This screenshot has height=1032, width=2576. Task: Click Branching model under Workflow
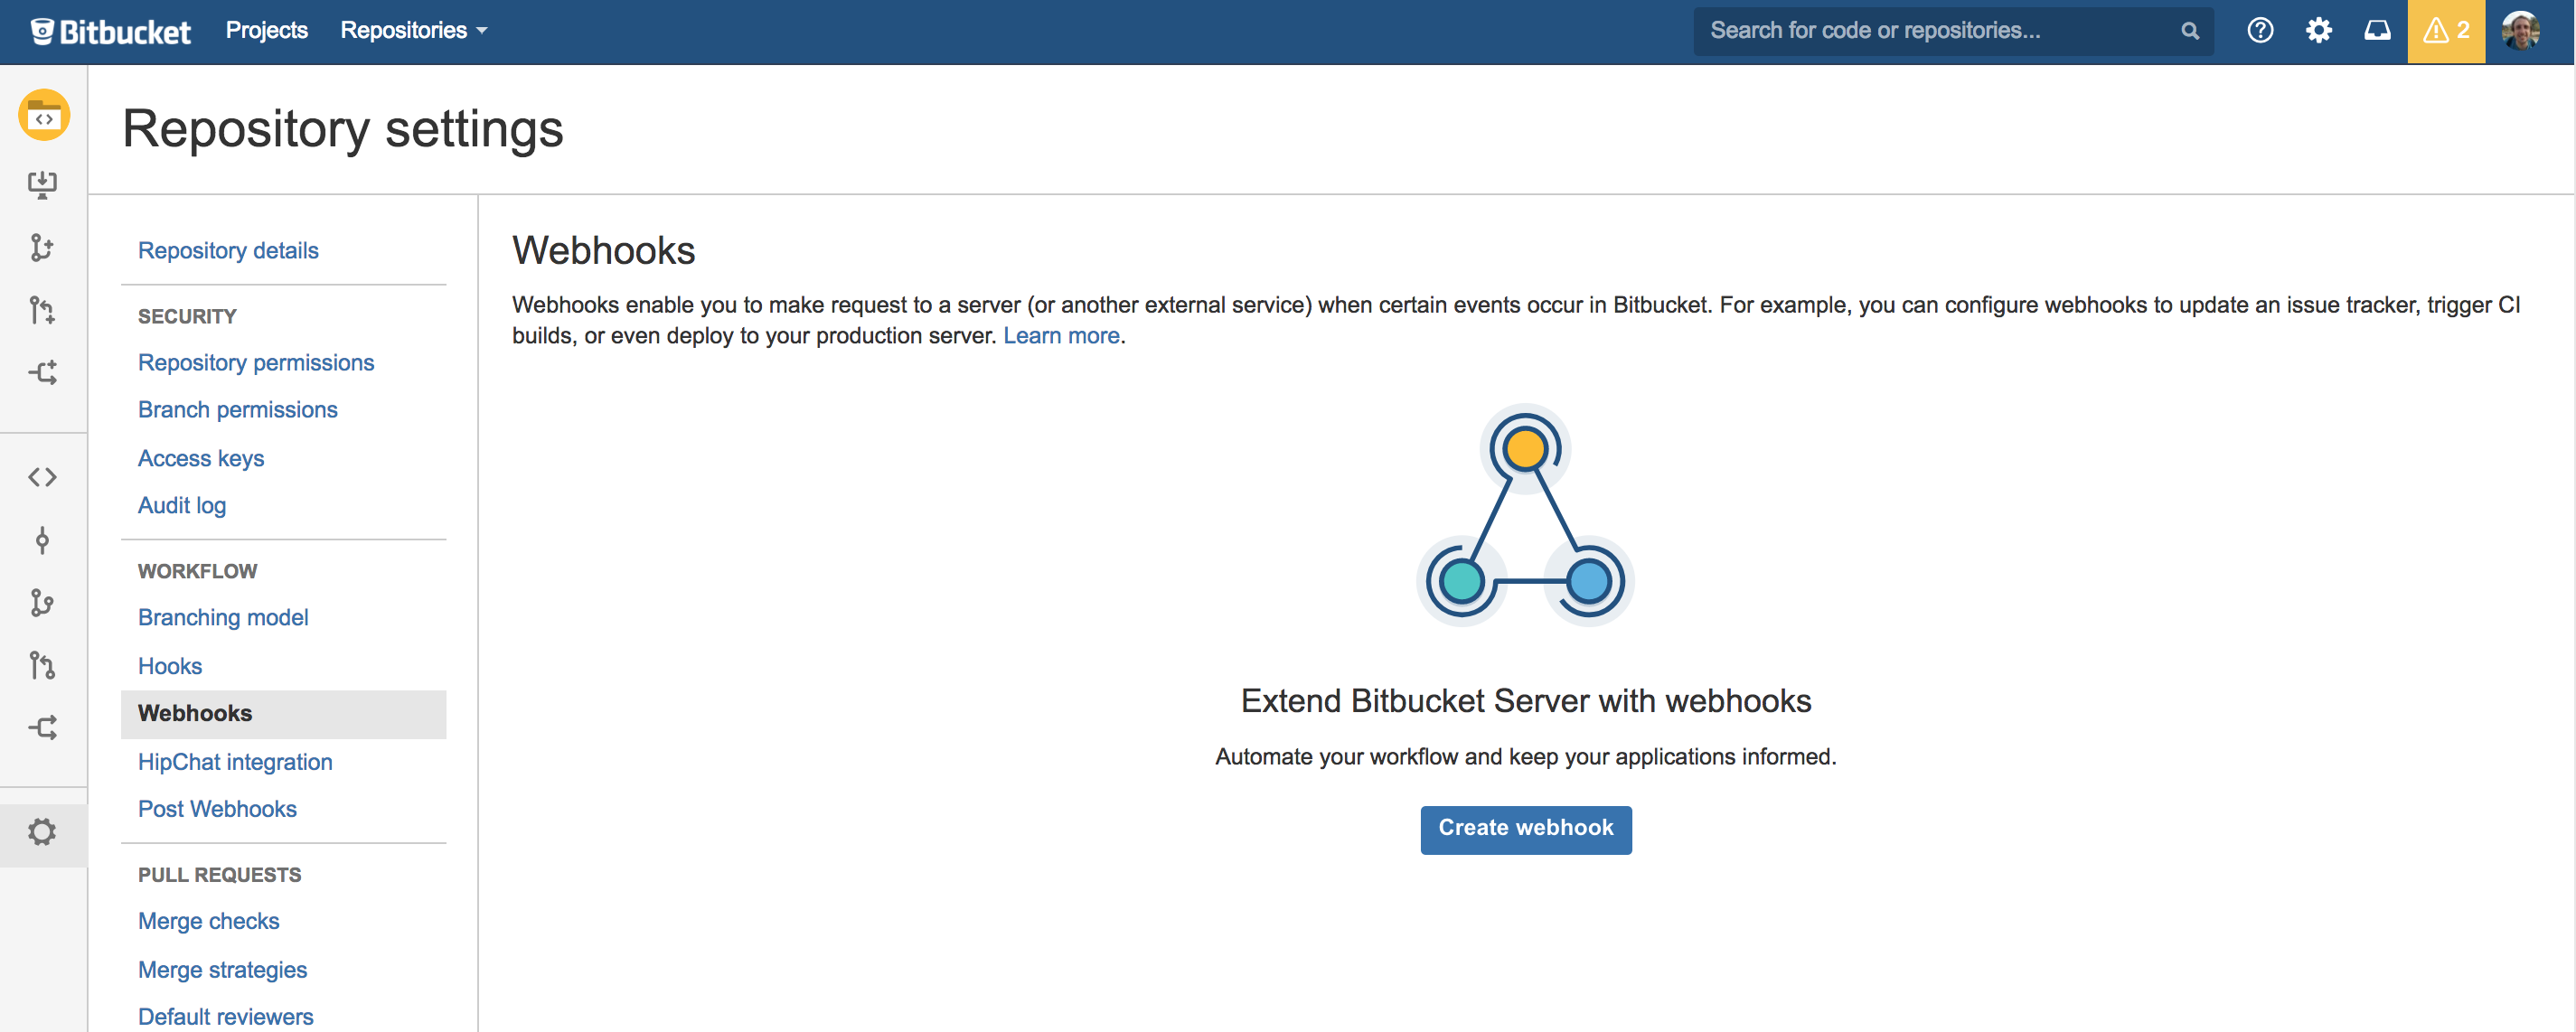[221, 616]
